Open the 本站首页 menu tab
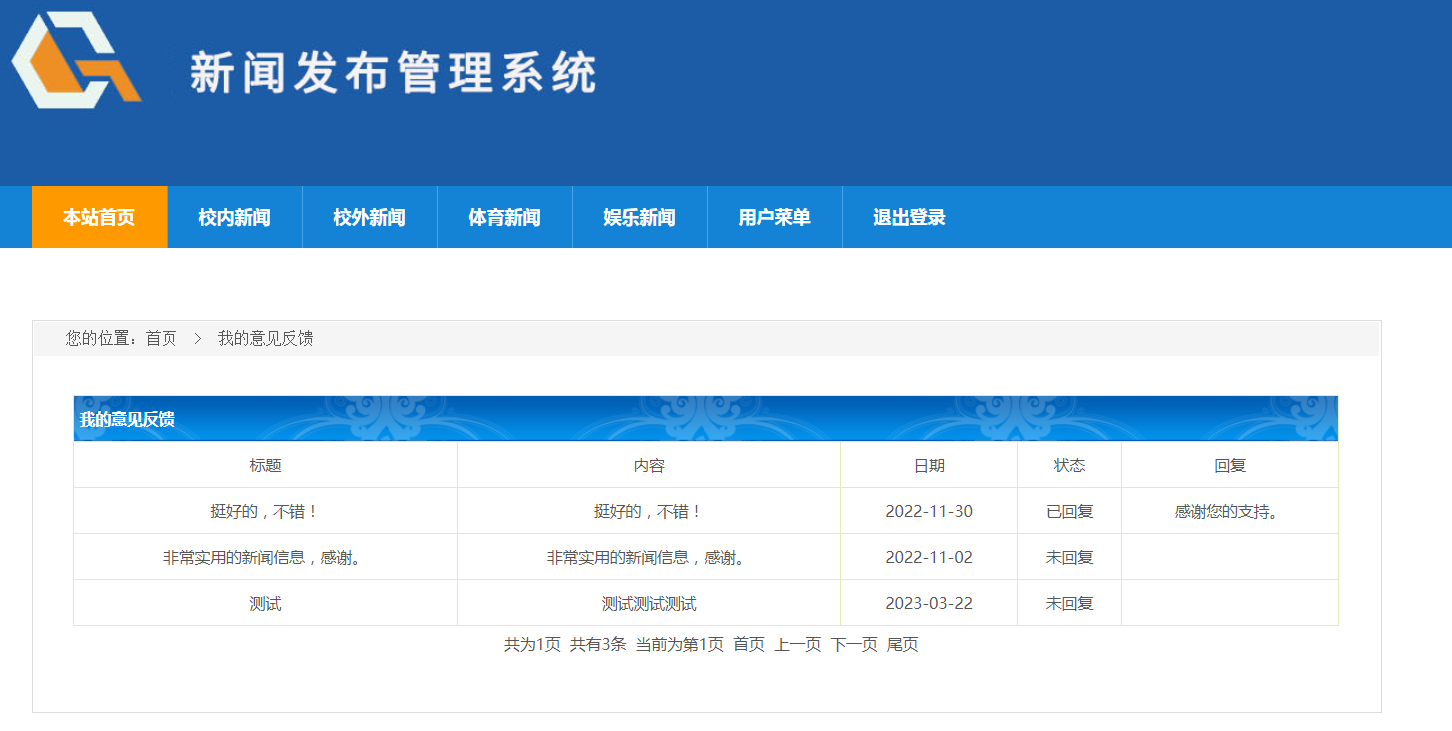 click(x=99, y=217)
